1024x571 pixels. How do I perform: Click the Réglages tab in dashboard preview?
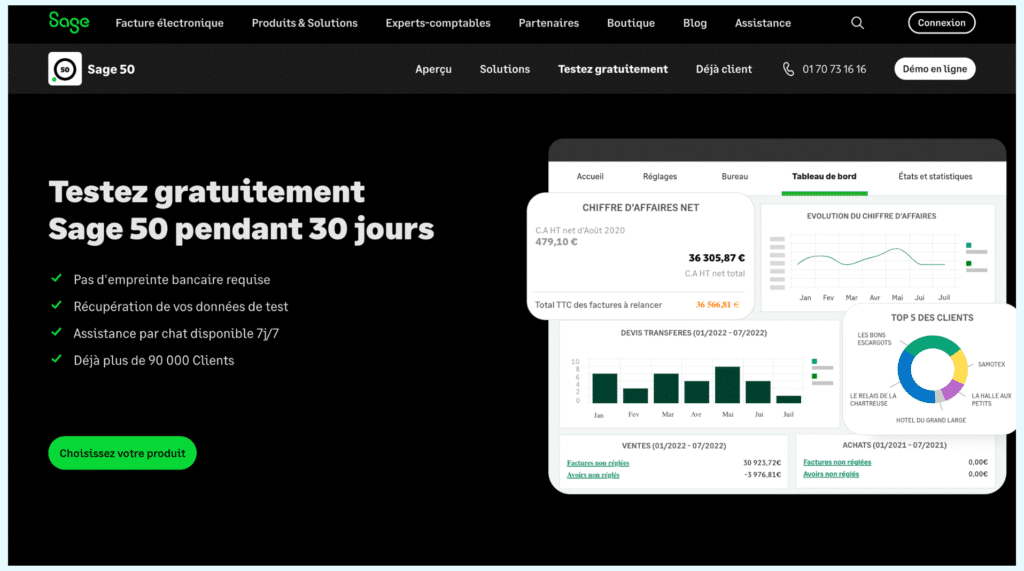pos(660,176)
